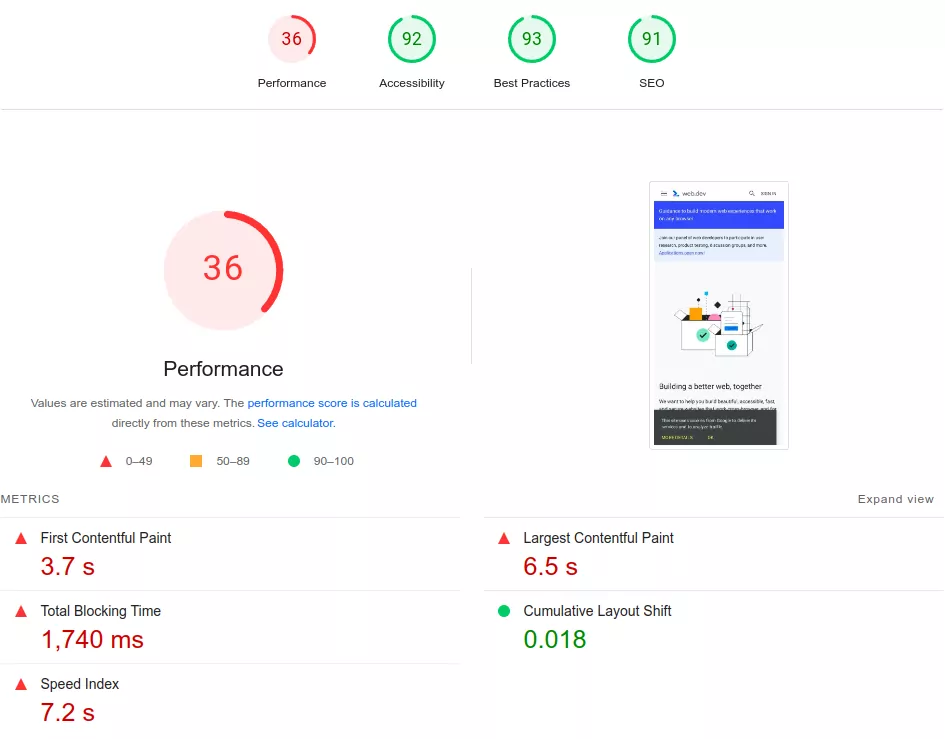Click the large 36 Performance score circle
This screenshot has height=739, width=945.
click(223, 270)
